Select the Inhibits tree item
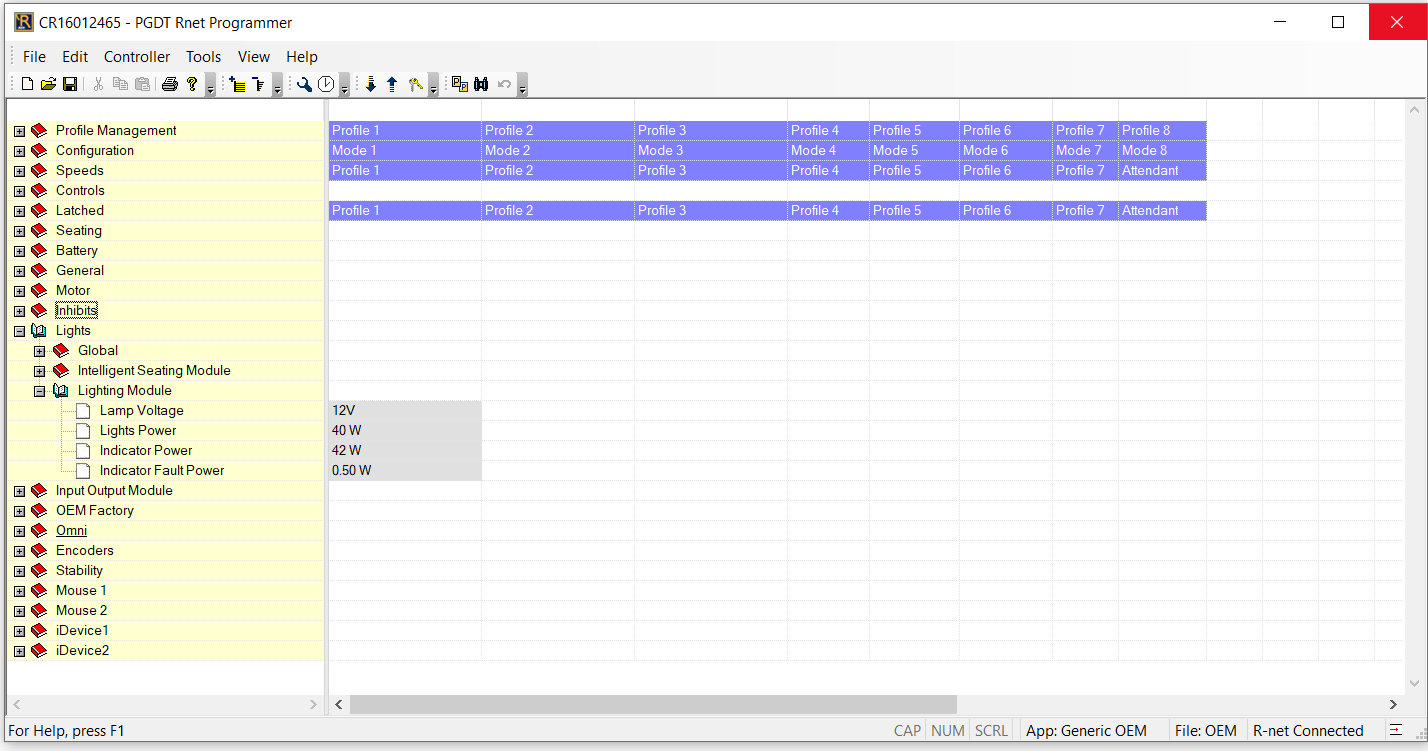The image size is (1428, 751). [x=76, y=311]
